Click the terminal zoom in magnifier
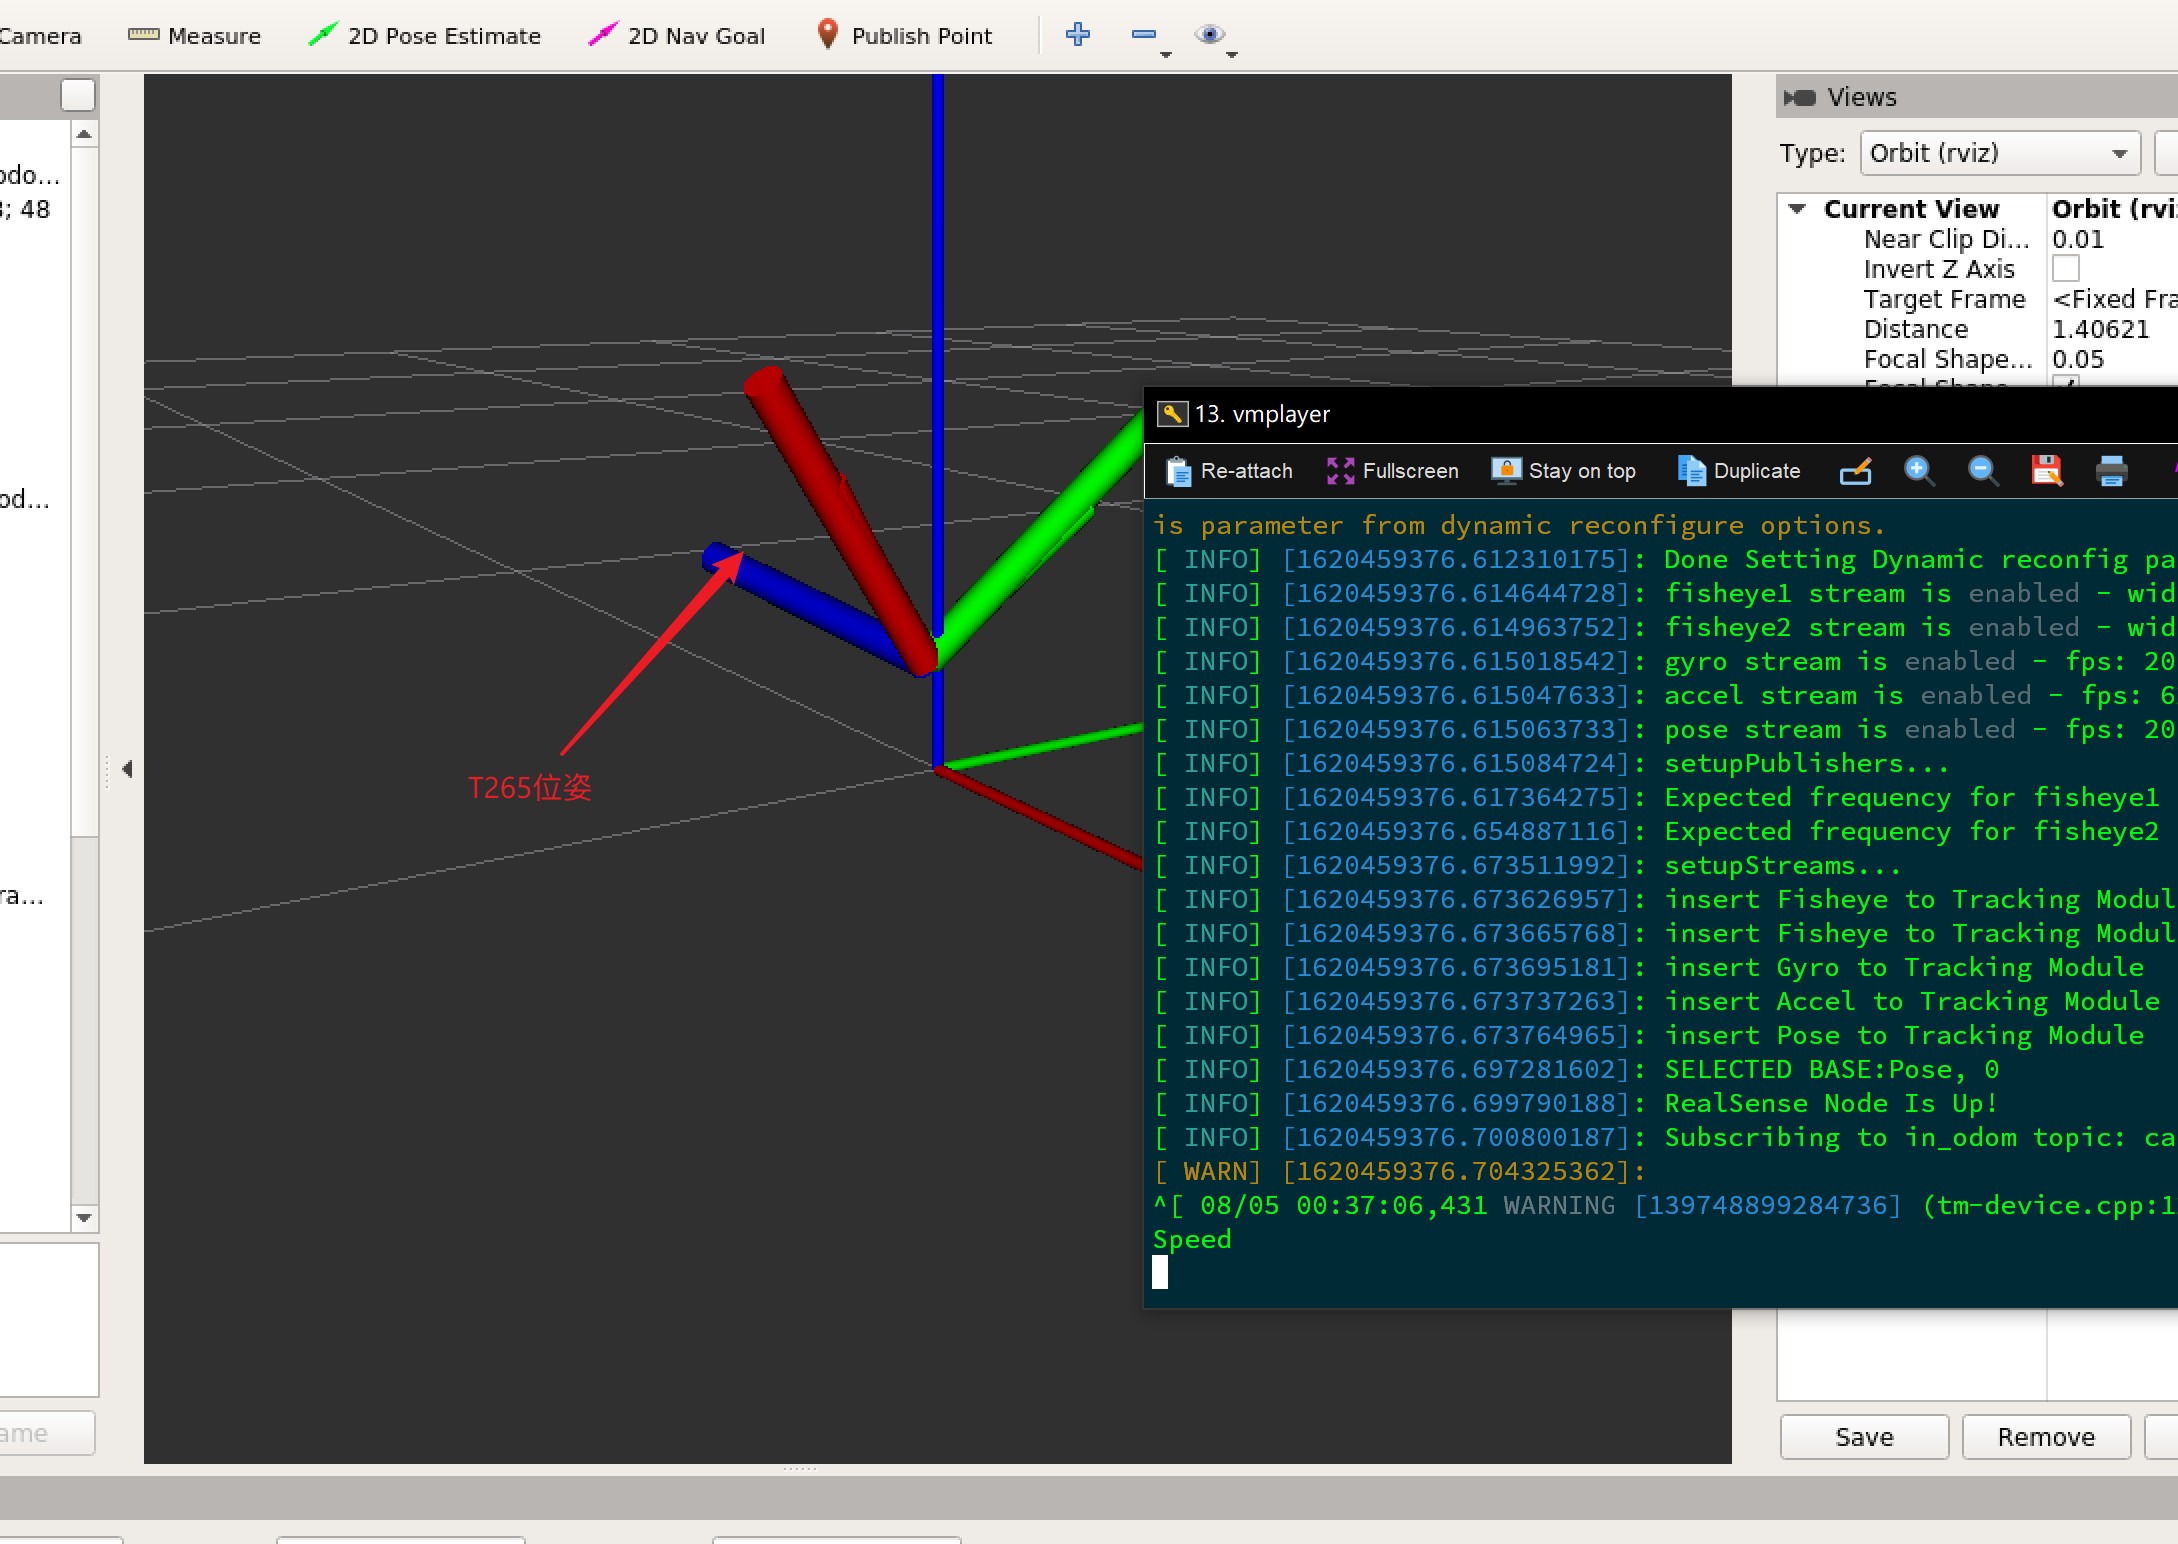This screenshot has height=1544, width=2178. (1918, 471)
